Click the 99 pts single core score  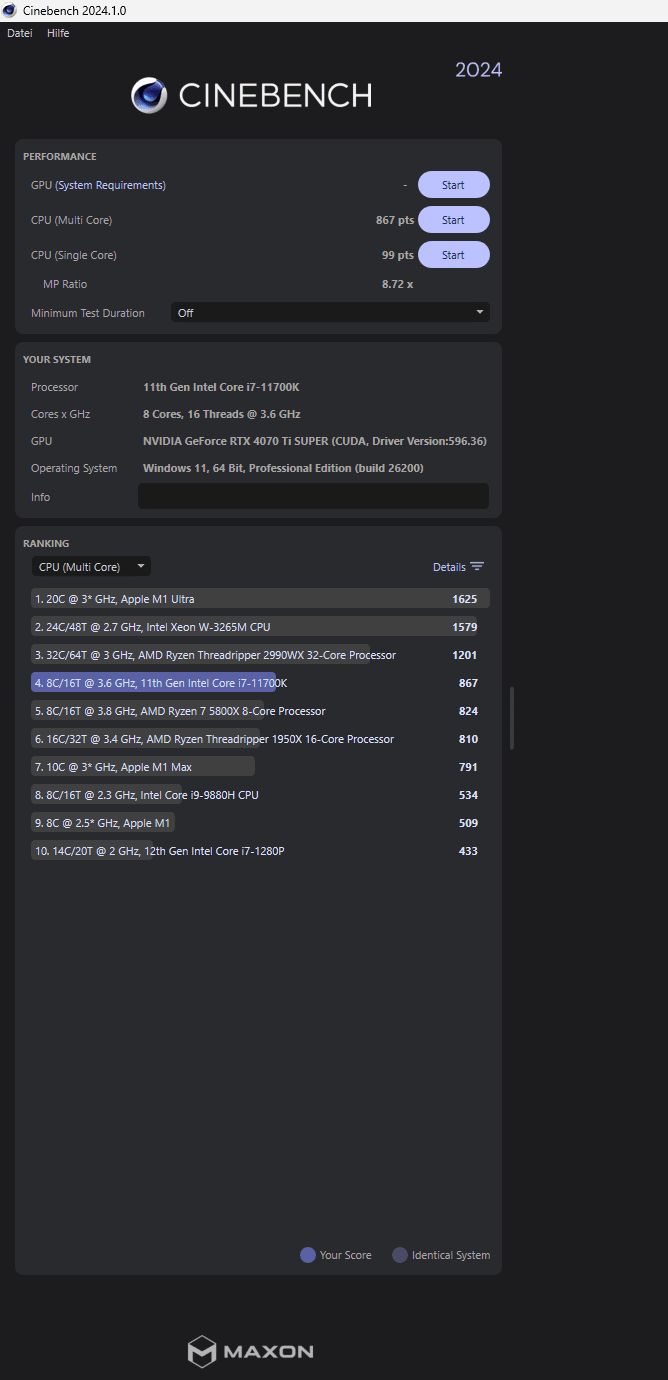click(x=397, y=255)
